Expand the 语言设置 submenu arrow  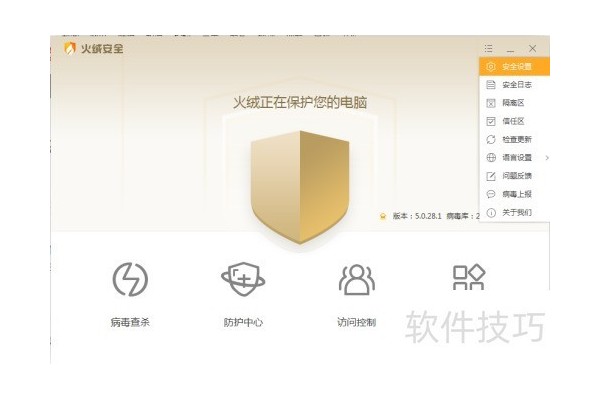pos(547,158)
